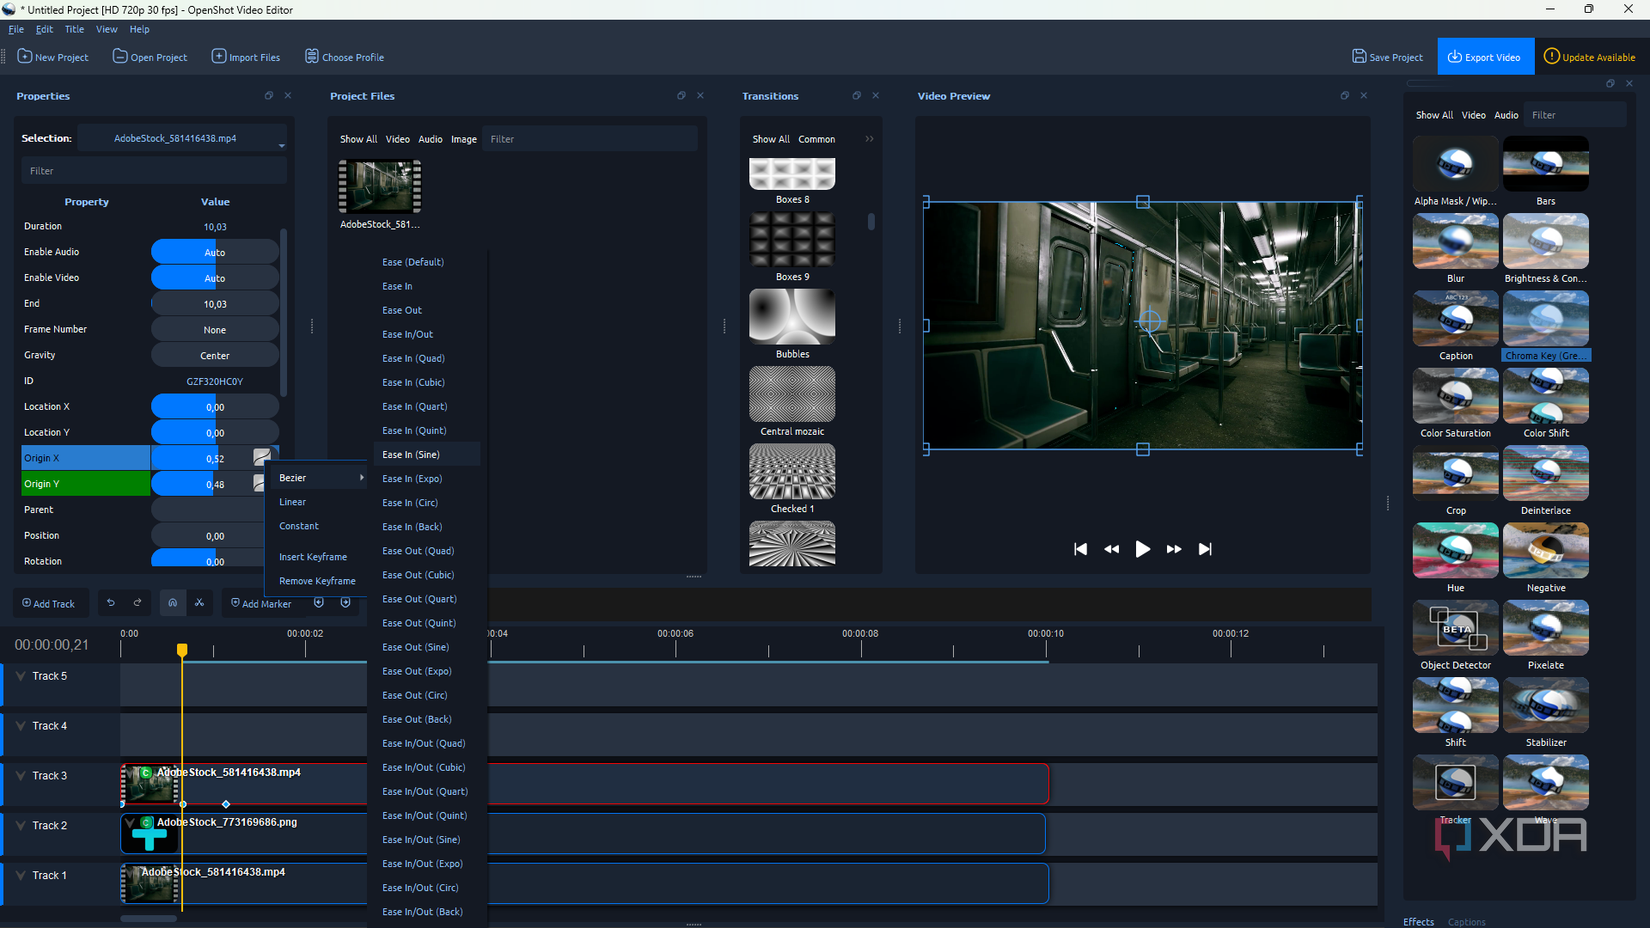Jump to start of the video preview
Screen dimensions: 1650x928
click(x=1080, y=549)
